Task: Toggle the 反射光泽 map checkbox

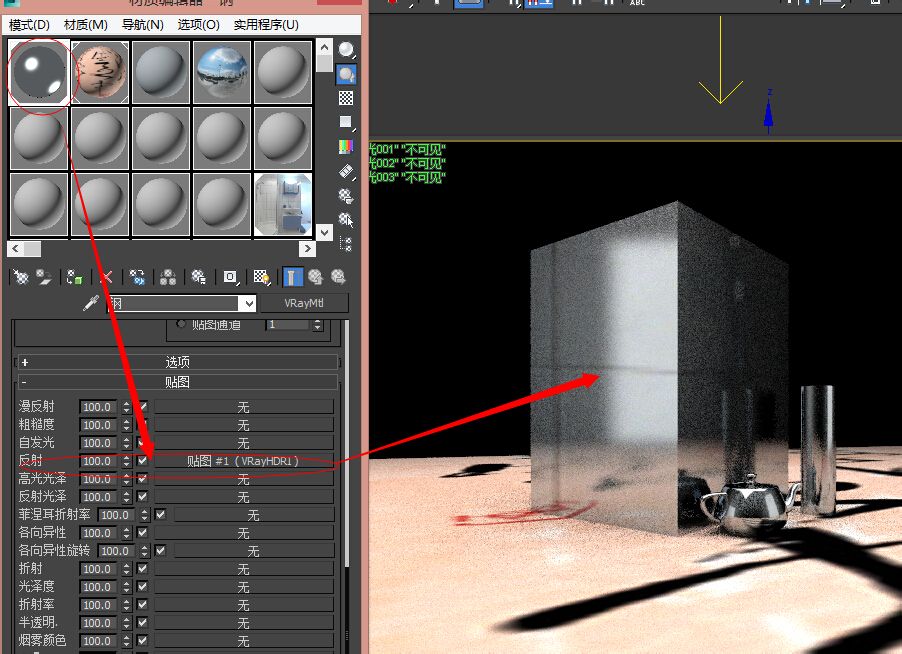Action: 142,496
